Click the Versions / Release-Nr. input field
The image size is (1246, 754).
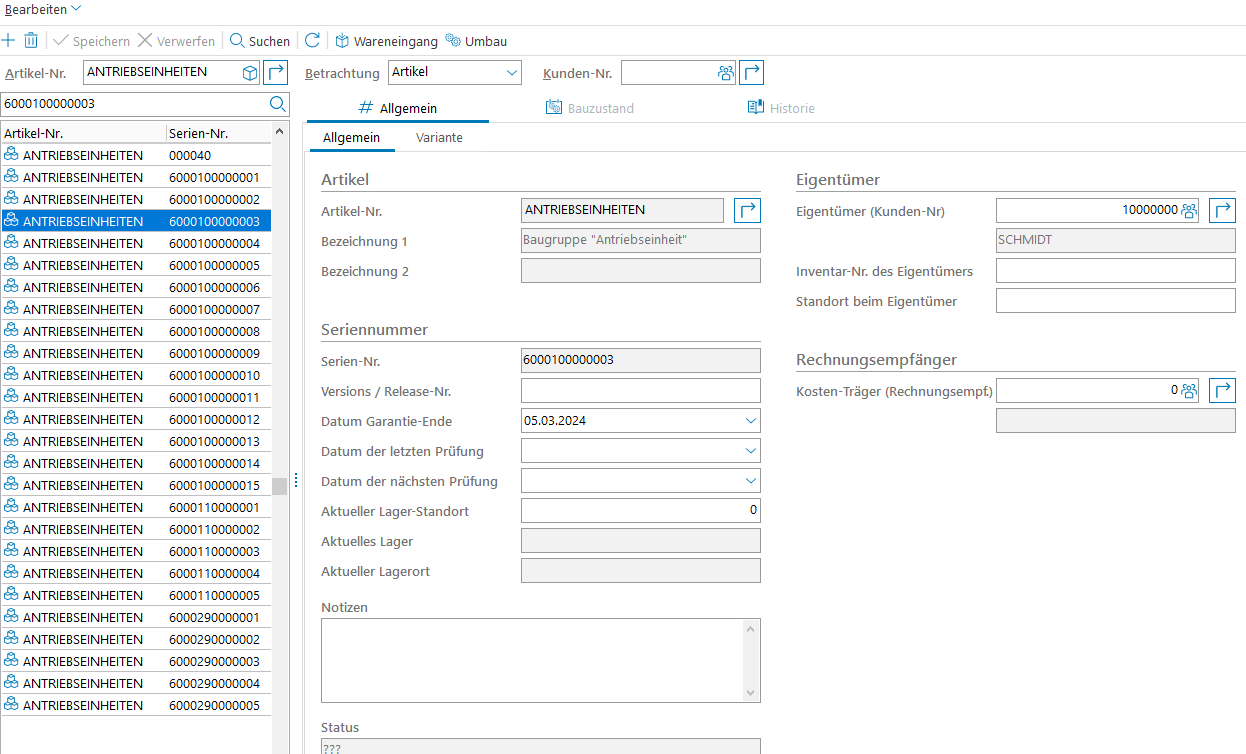[640, 391]
